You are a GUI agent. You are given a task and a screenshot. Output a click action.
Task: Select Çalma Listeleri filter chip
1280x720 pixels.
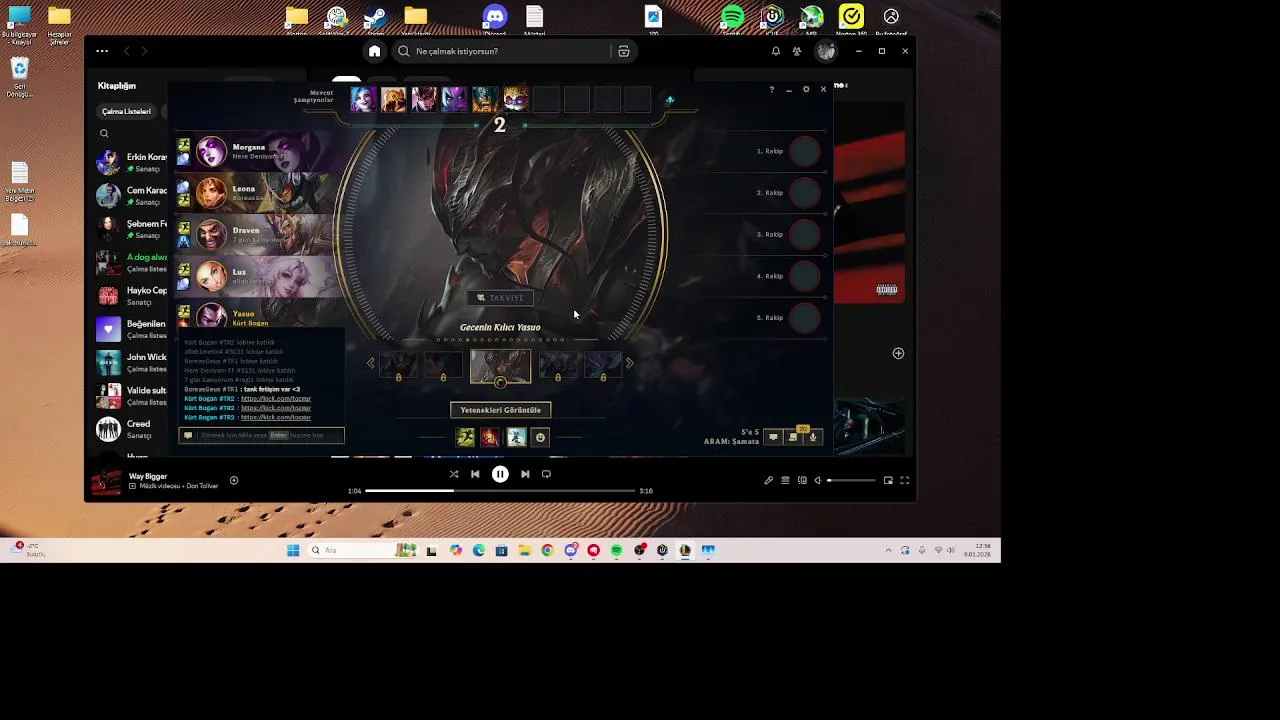pos(126,112)
